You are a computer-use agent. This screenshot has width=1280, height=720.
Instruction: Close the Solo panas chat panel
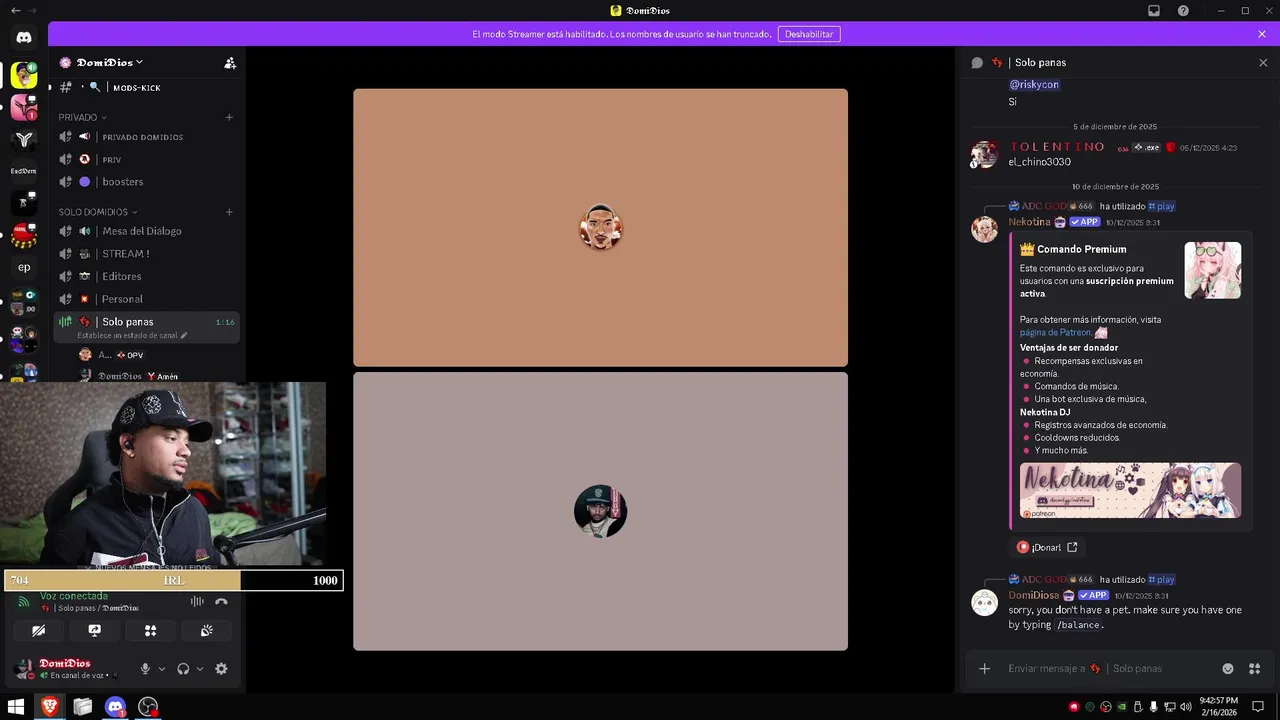(1263, 62)
